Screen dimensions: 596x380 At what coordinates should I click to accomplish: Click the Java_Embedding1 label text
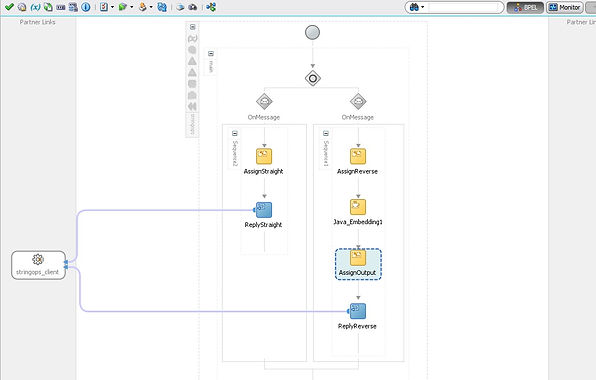tap(358, 222)
